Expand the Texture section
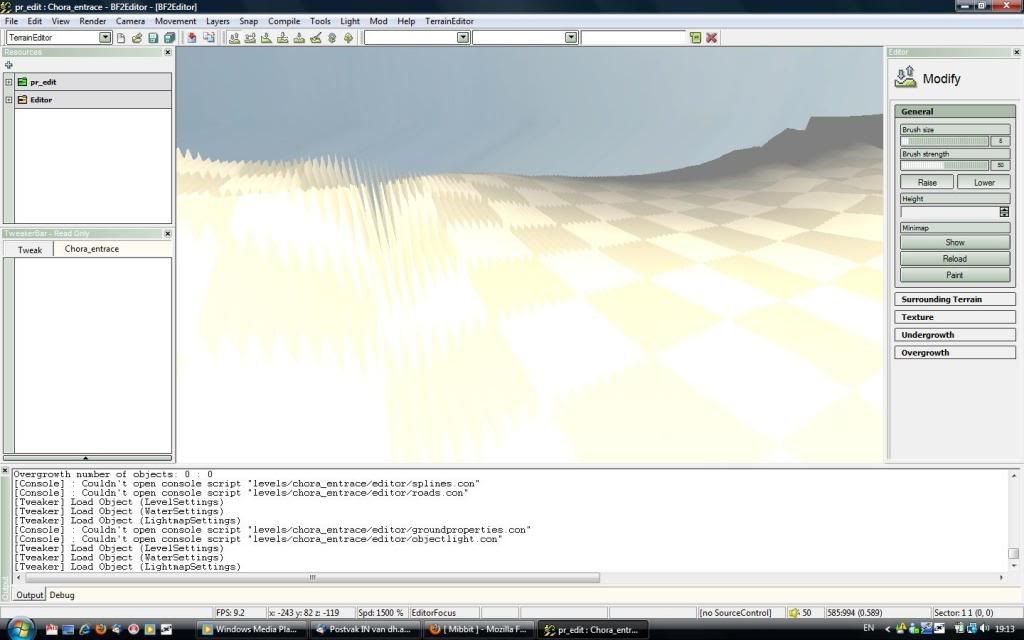The height and width of the screenshot is (640, 1024). 954,317
